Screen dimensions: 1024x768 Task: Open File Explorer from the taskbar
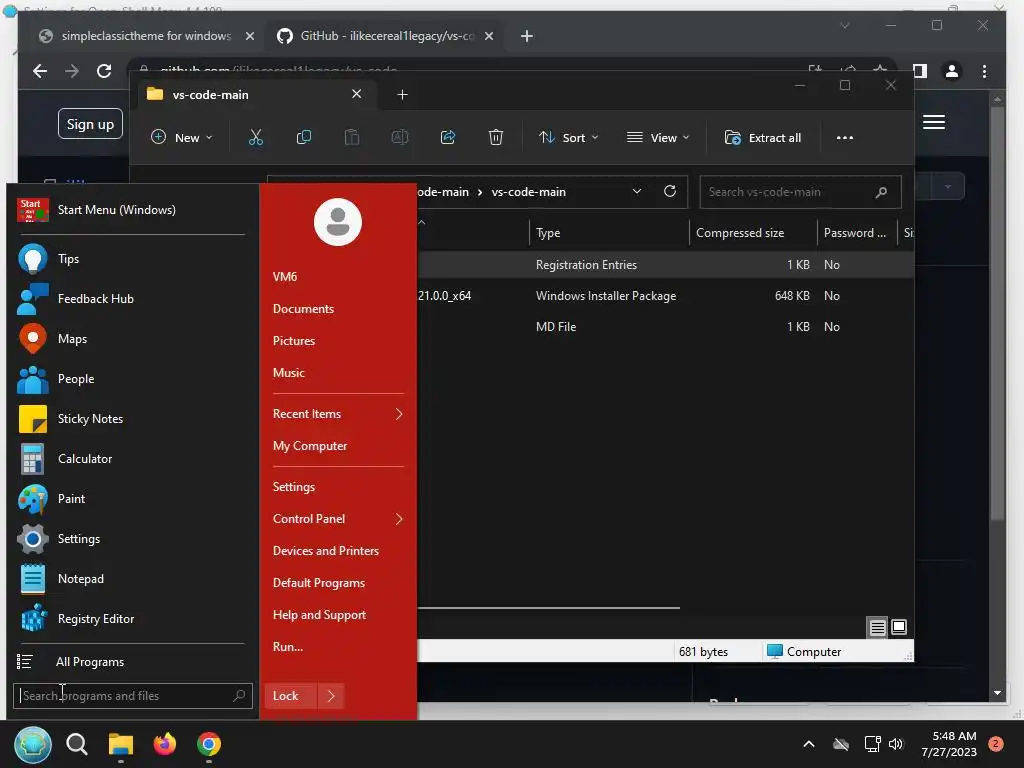[x=121, y=744]
